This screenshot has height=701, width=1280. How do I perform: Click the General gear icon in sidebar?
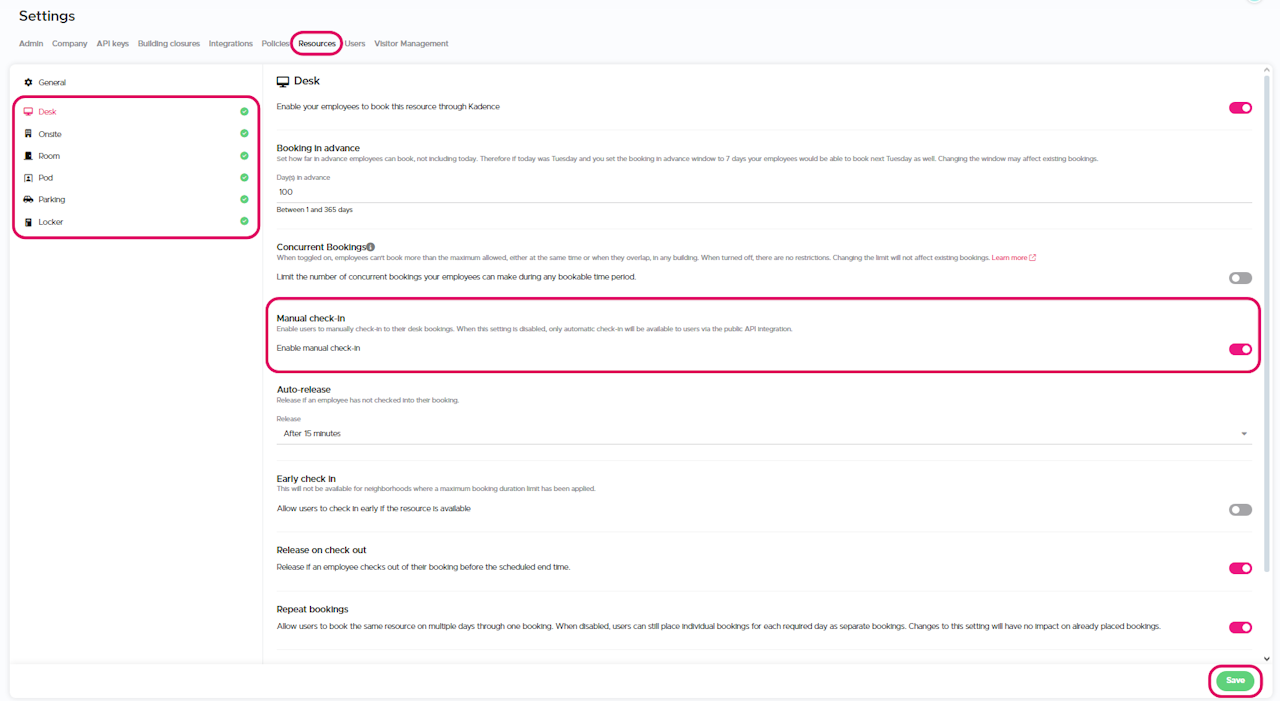(28, 82)
